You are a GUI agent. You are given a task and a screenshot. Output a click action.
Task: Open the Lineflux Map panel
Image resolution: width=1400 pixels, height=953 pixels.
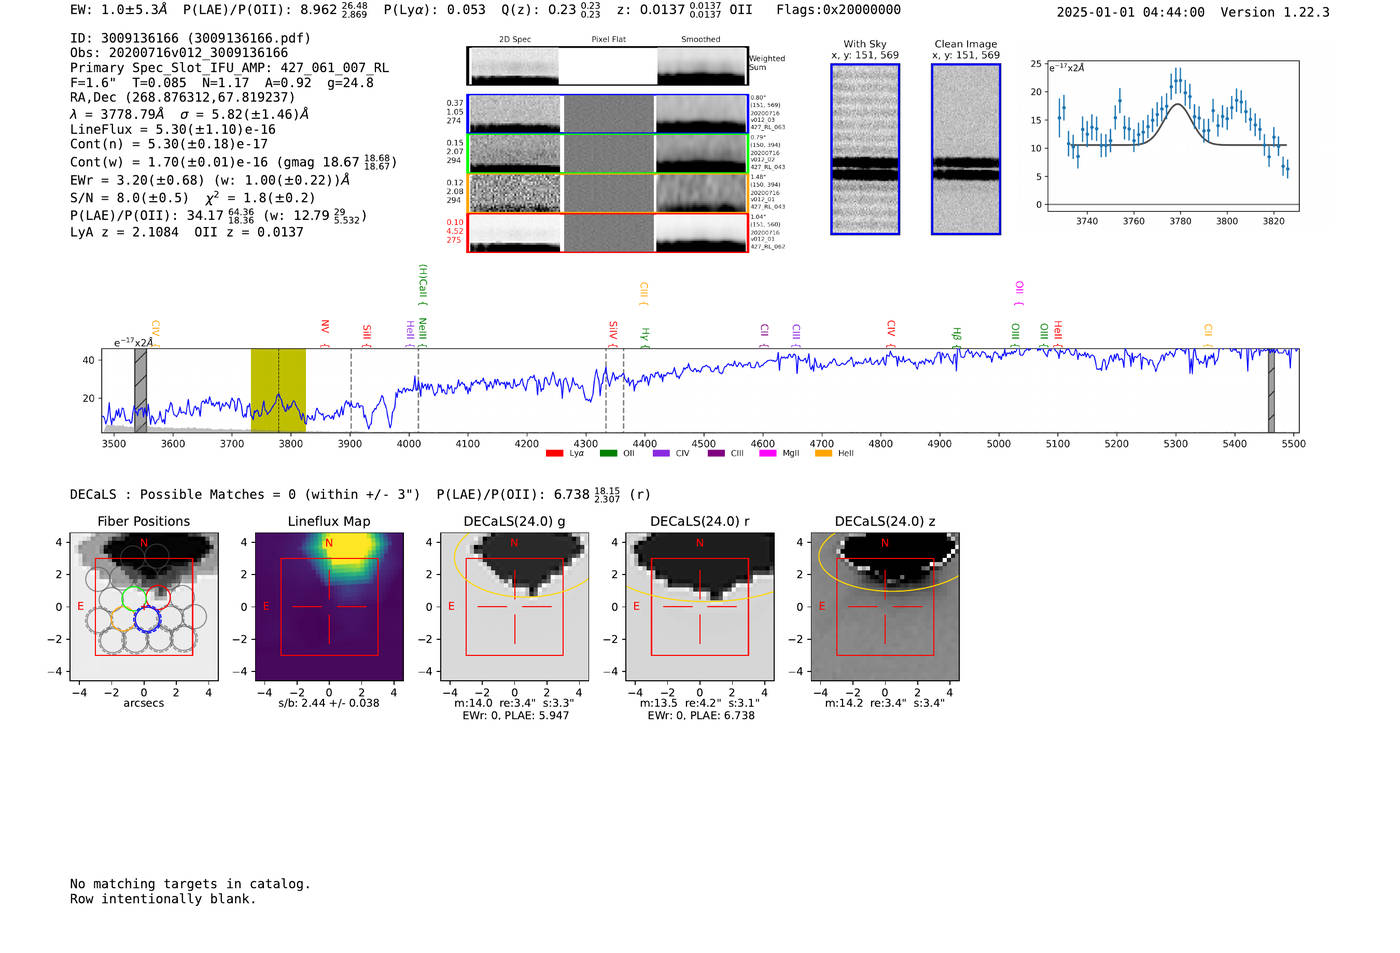(x=329, y=607)
